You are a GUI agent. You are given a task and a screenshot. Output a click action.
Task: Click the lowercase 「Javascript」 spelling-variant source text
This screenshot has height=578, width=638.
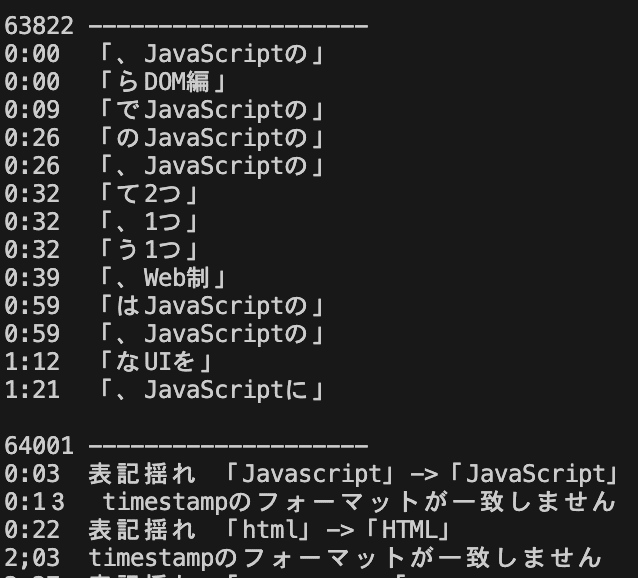click(x=312, y=473)
